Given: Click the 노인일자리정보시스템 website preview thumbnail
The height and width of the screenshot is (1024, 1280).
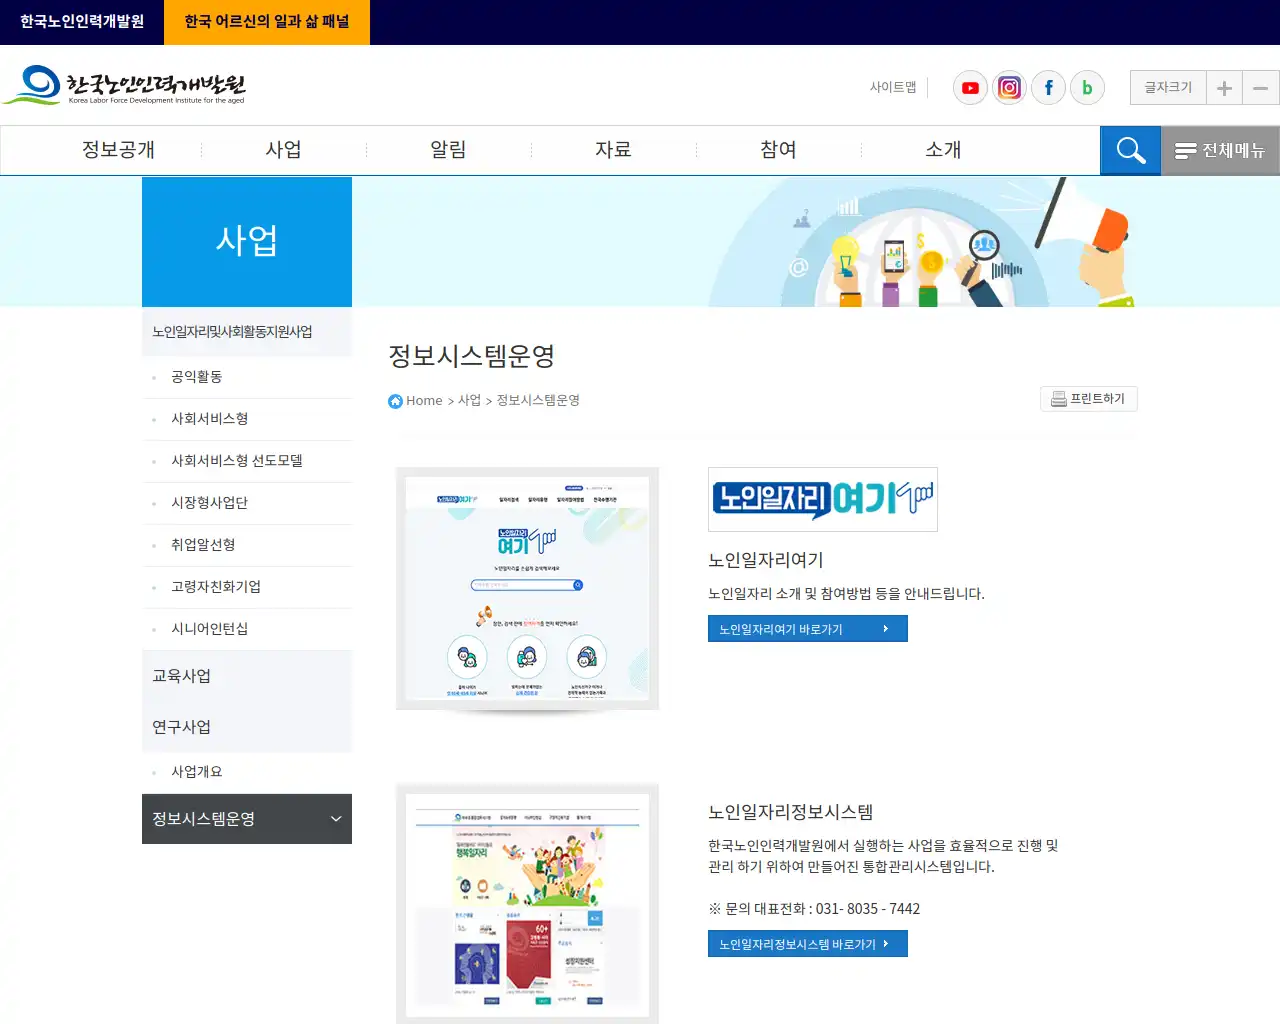Looking at the screenshot, I should tap(527, 904).
